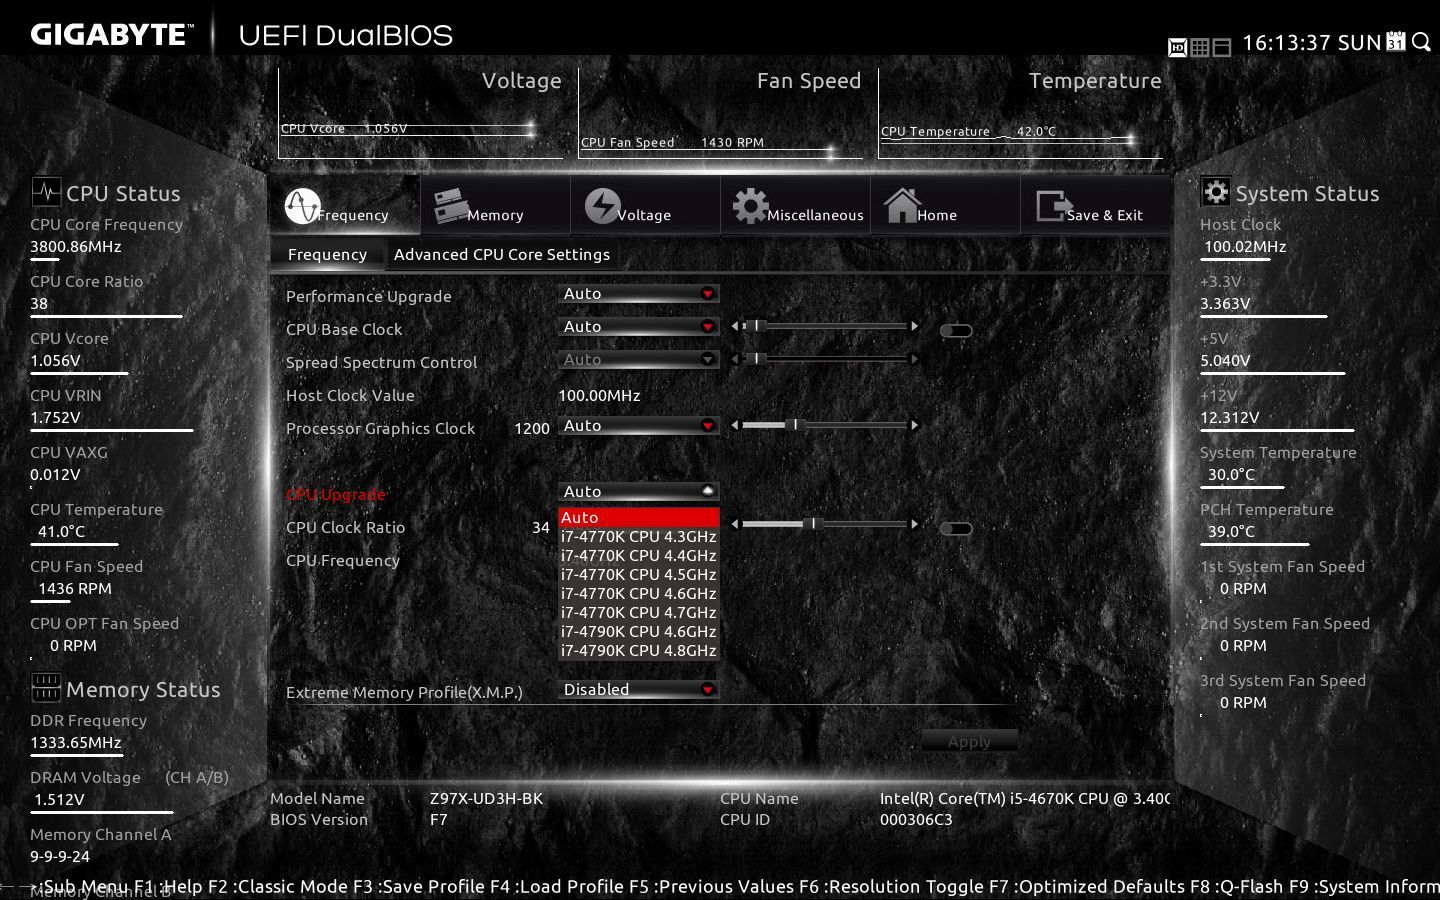Click the window layout icon in top bar
The width and height of the screenshot is (1440, 900).
click(1221, 47)
